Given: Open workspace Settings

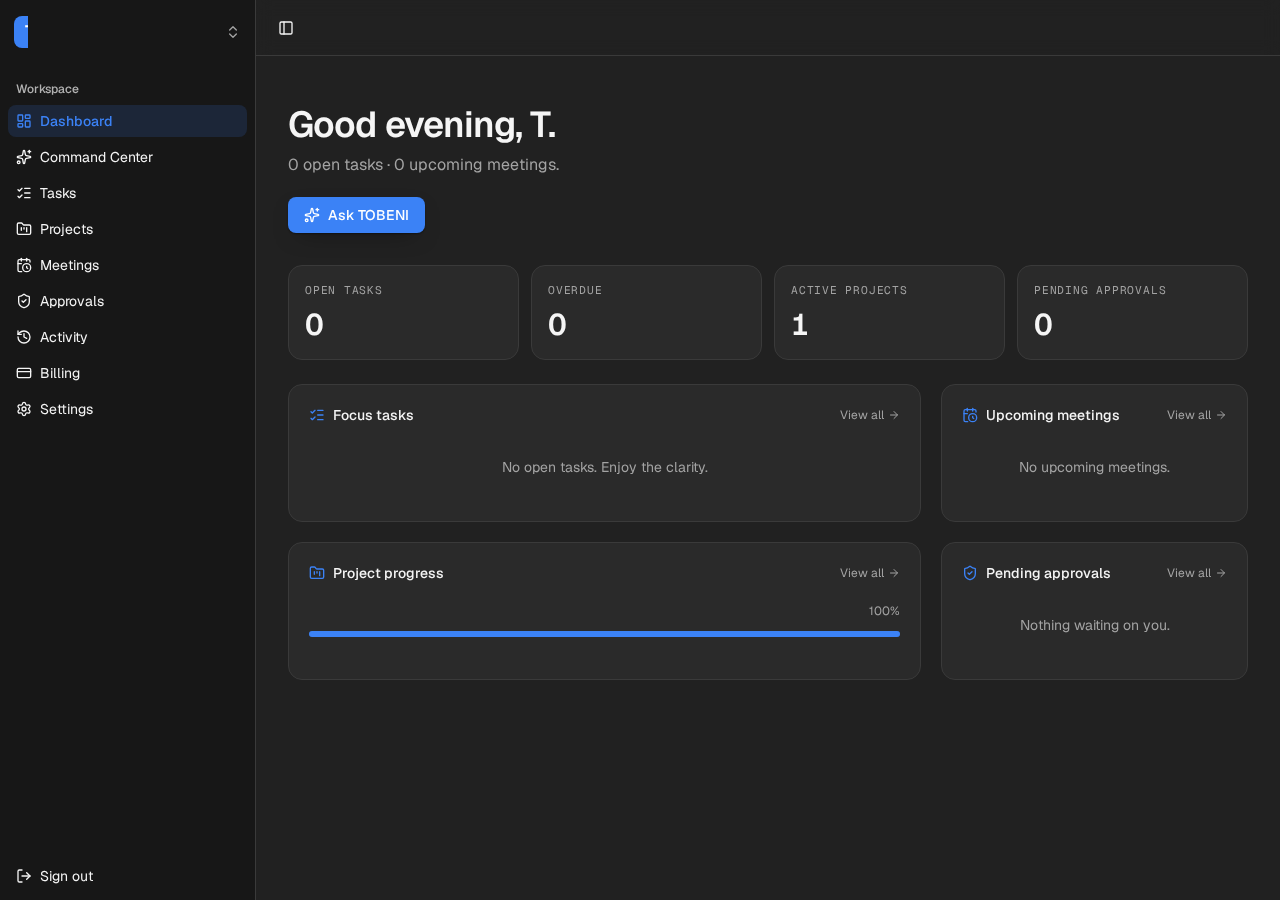Looking at the screenshot, I should [127, 409].
